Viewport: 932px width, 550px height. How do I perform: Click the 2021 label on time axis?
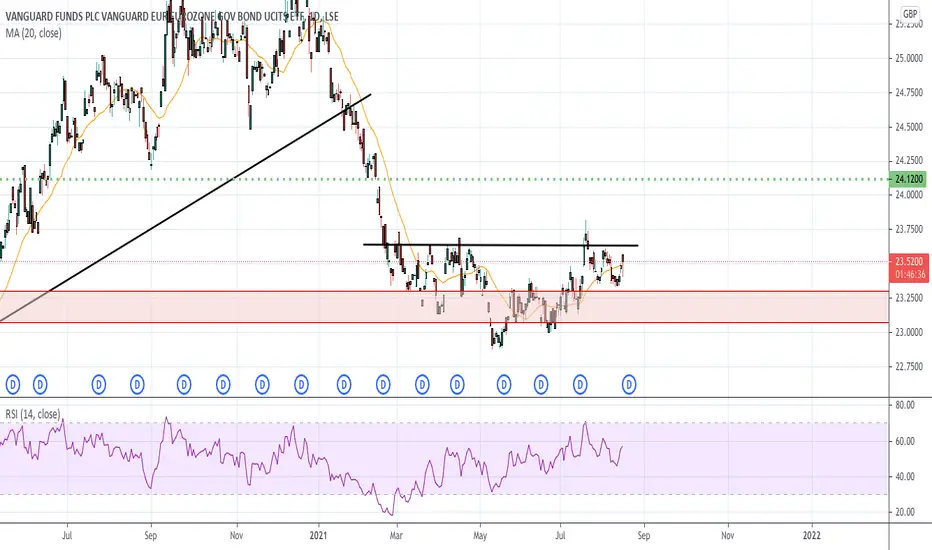point(319,535)
